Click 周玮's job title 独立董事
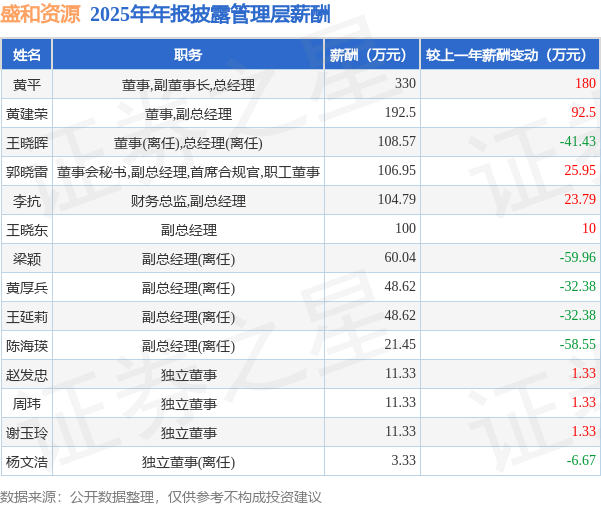Image resolution: width=601 pixels, height=506 pixels. point(189,404)
